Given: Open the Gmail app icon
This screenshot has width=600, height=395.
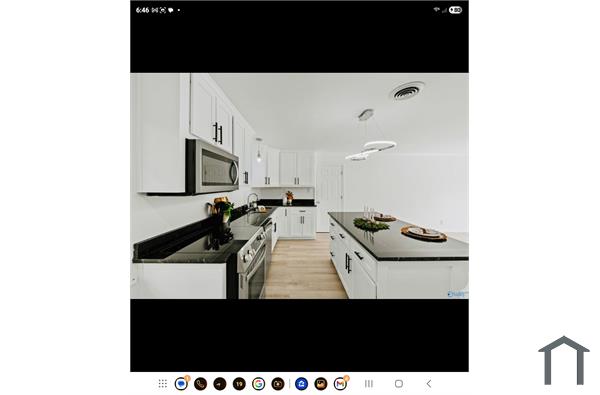Looking at the screenshot, I should pyautogui.click(x=340, y=384).
